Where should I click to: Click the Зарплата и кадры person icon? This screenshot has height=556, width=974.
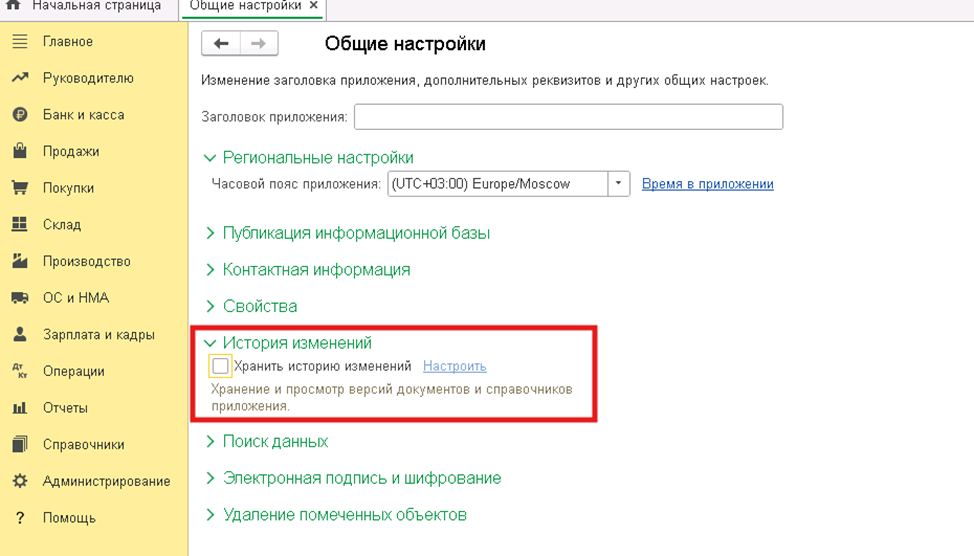20,334
